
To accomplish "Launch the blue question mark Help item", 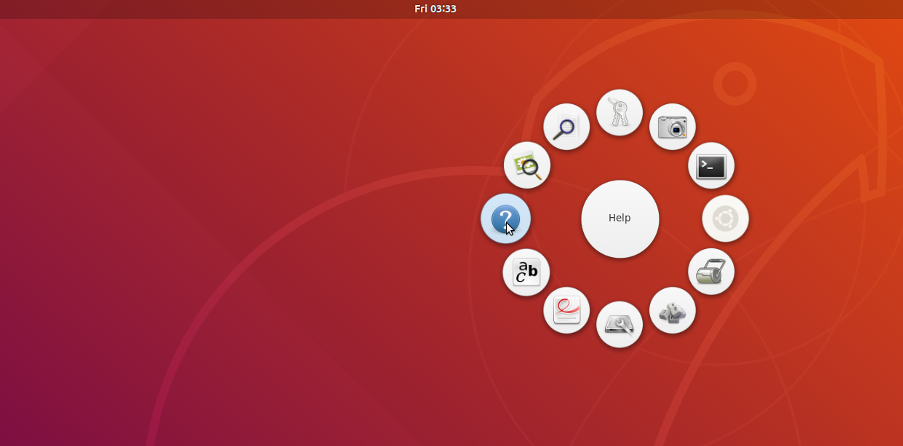I will [x=506, y=219].
